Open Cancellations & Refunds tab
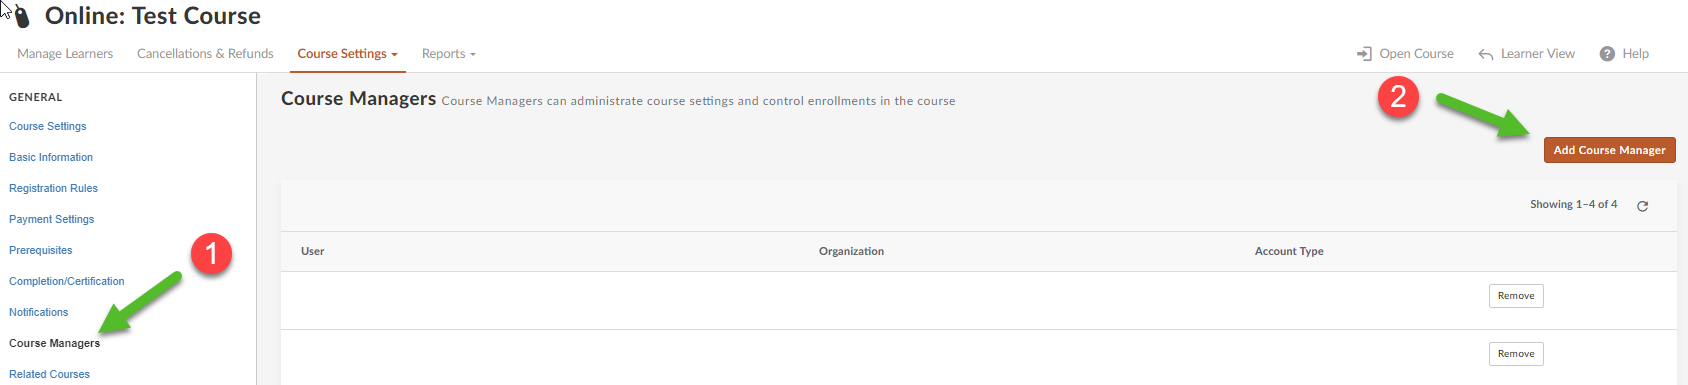The image size is (1688, 385). tap(205, 54)
